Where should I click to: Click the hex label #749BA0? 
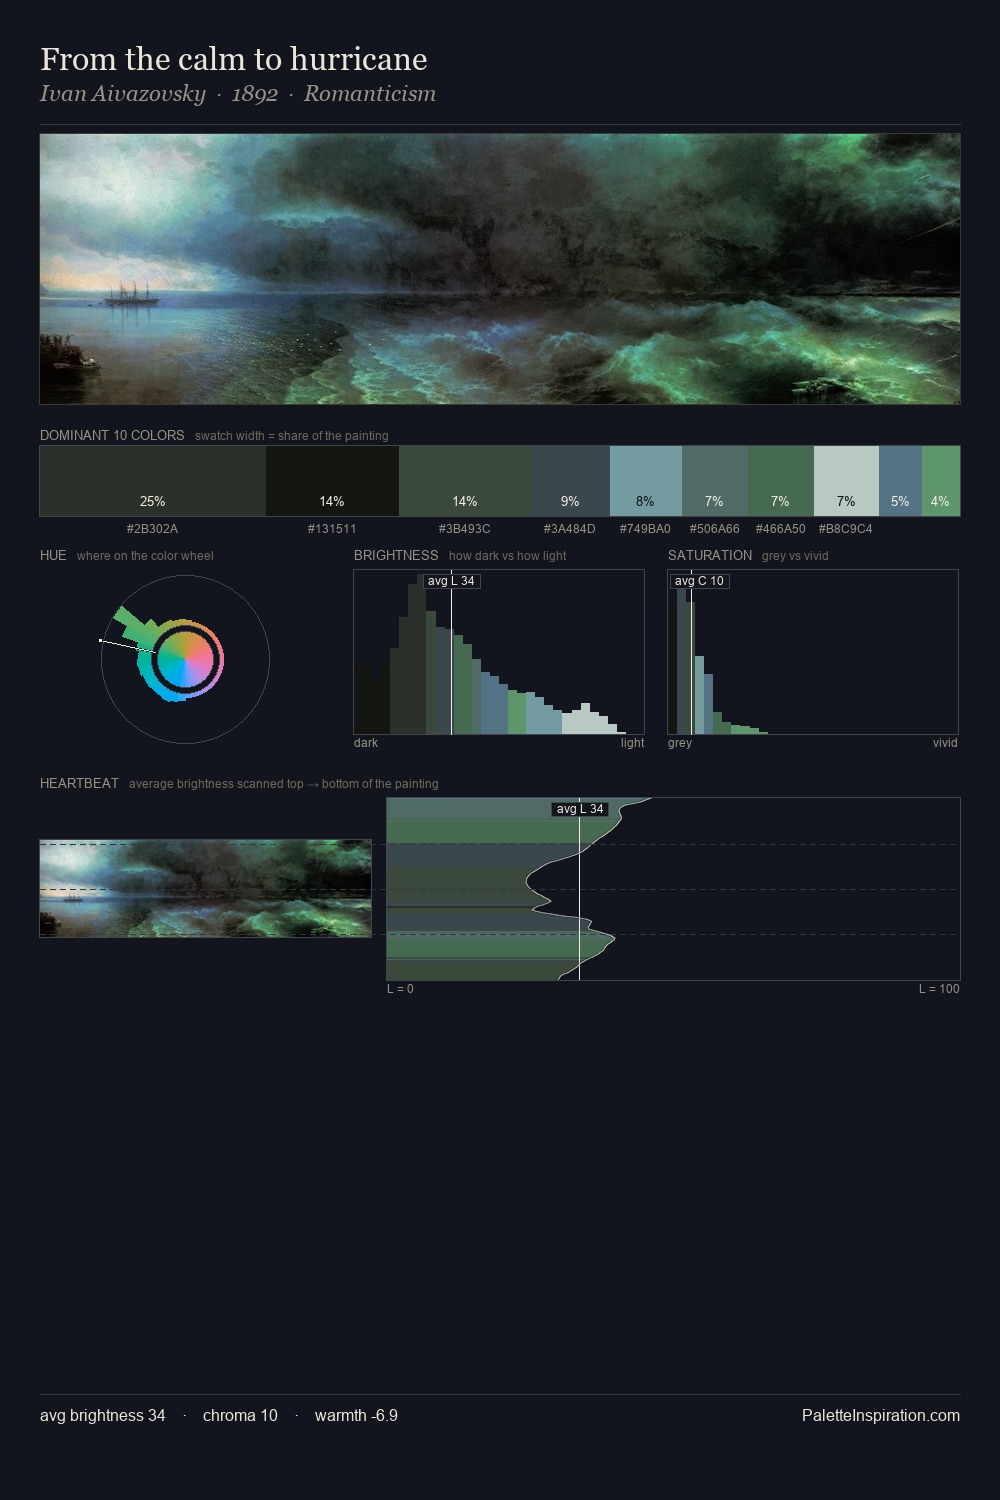click(x=645, y=529)
